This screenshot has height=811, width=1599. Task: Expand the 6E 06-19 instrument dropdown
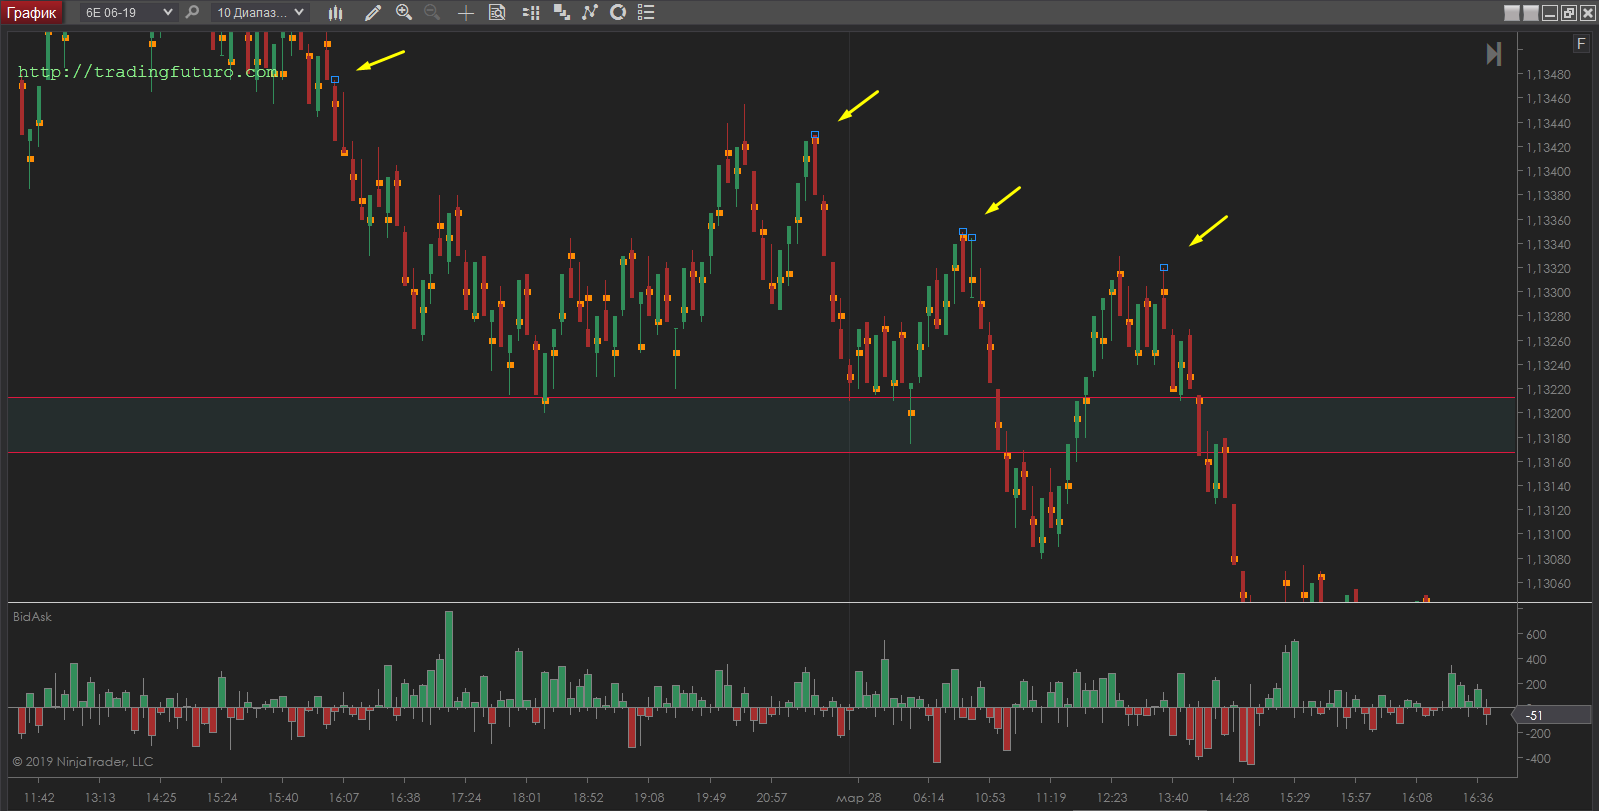click(x=167, y=12)
